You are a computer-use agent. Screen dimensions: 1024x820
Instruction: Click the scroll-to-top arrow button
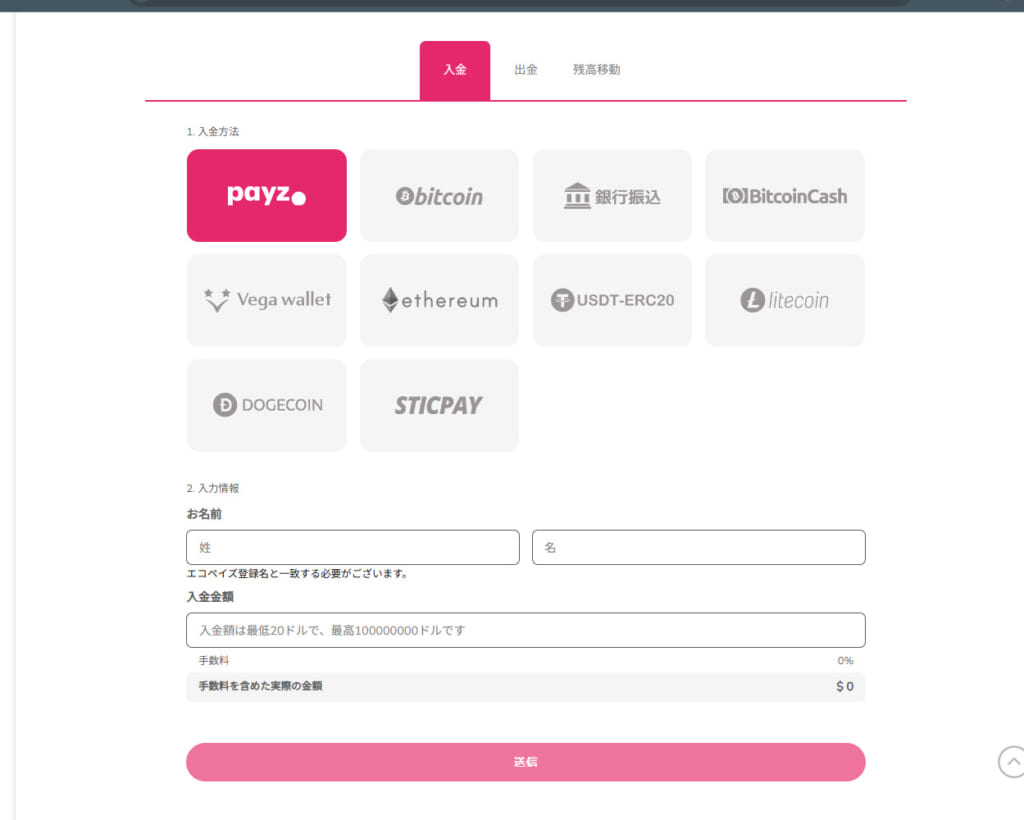(x=1012, y=762)
